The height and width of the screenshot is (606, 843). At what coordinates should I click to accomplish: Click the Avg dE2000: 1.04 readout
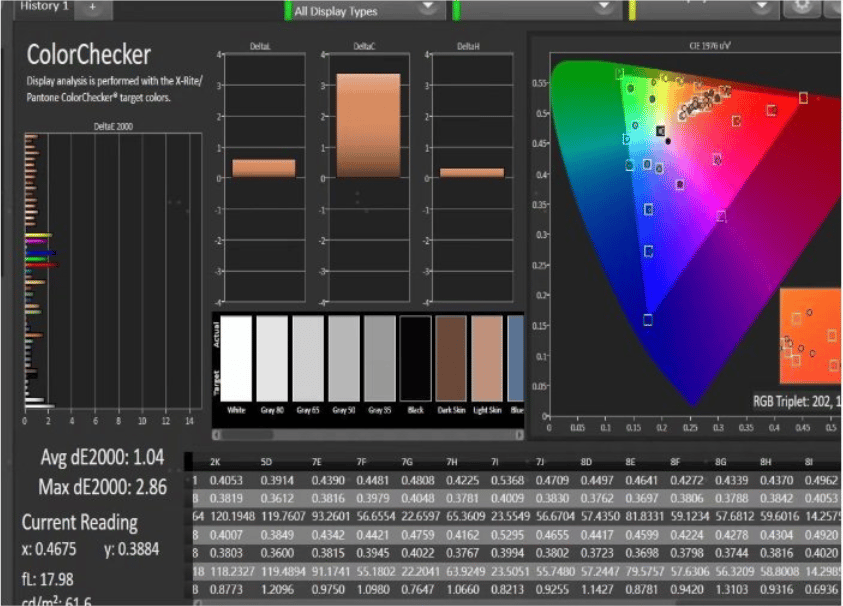tap(102, 458)
